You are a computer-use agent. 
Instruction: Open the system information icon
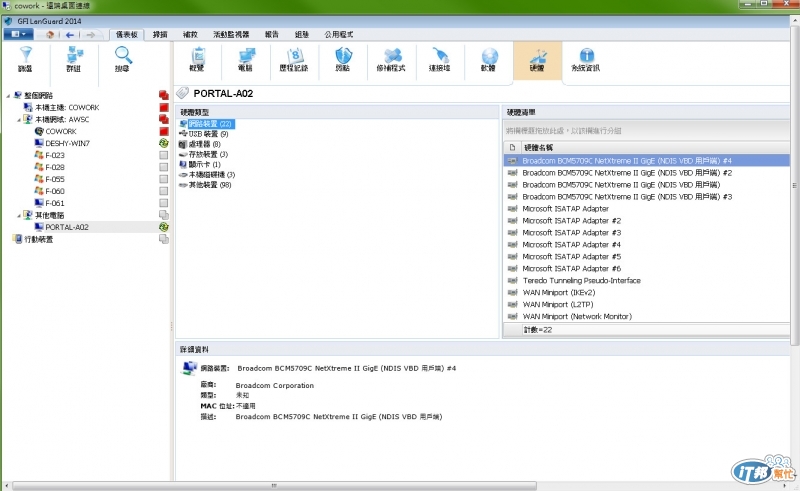pyautogui.click(x=586, y=55)
